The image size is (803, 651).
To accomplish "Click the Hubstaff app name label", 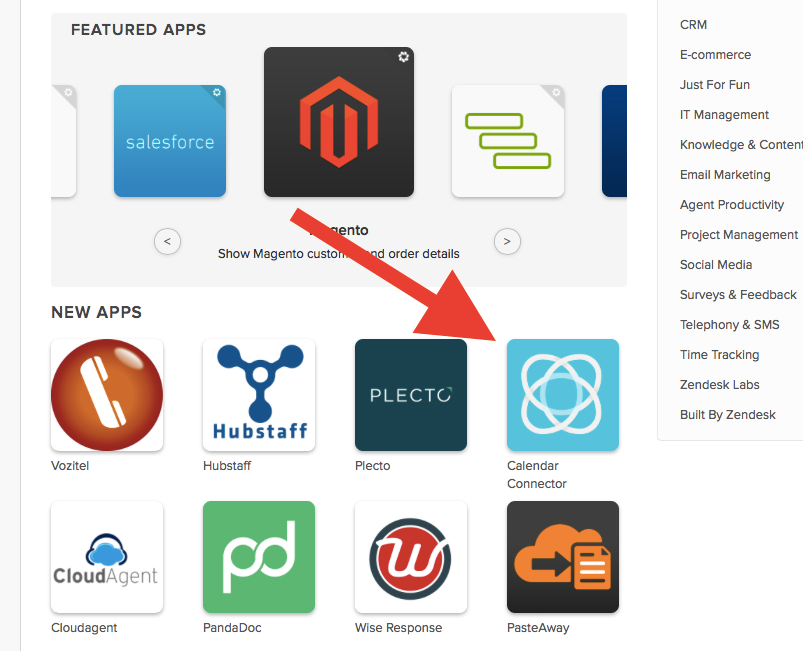I will 227,466.
